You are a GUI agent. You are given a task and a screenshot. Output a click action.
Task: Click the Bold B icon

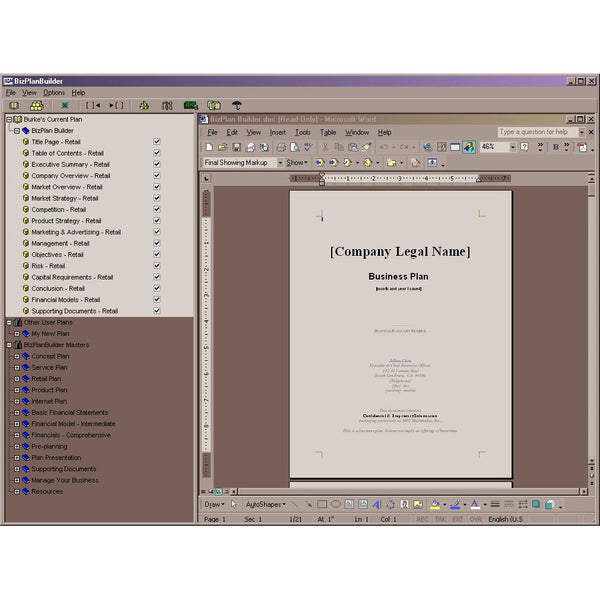[556, 147]
